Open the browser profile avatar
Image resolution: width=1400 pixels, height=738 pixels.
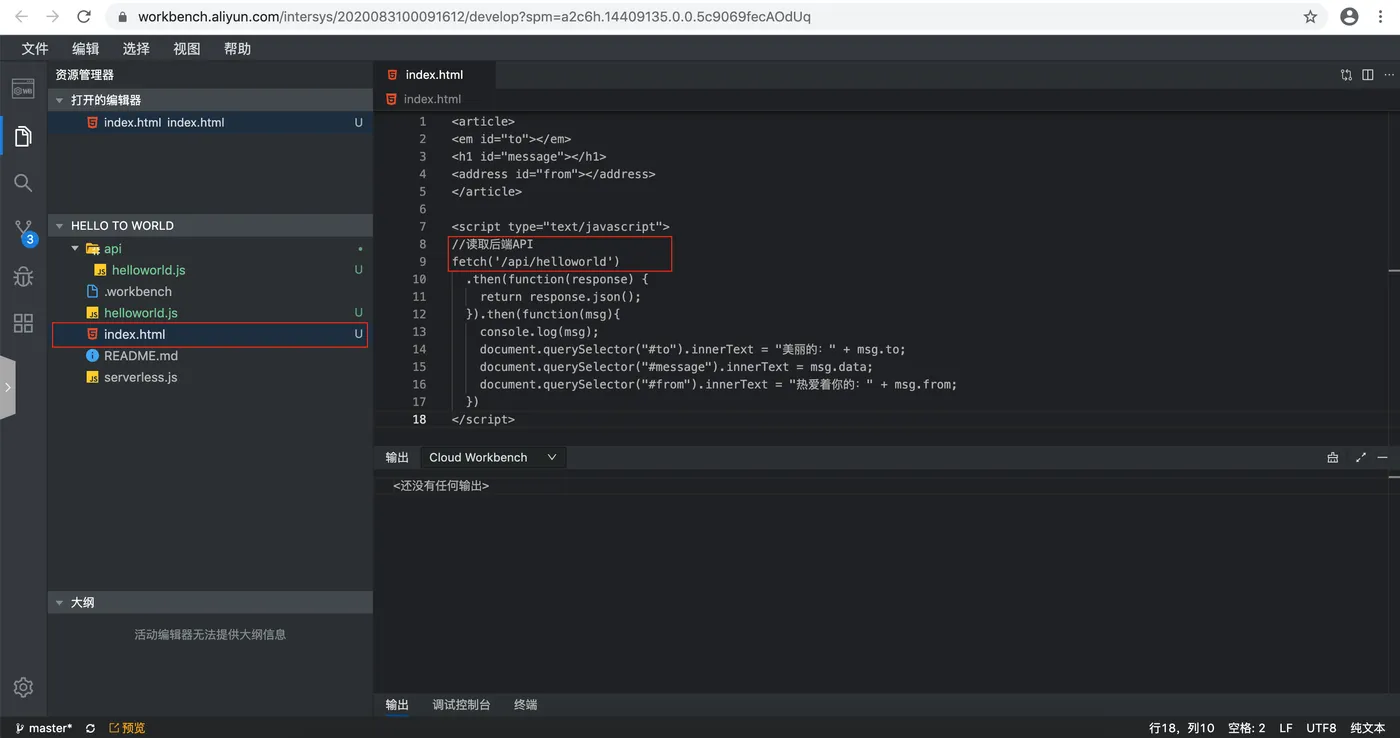(x=1349, y=17)
